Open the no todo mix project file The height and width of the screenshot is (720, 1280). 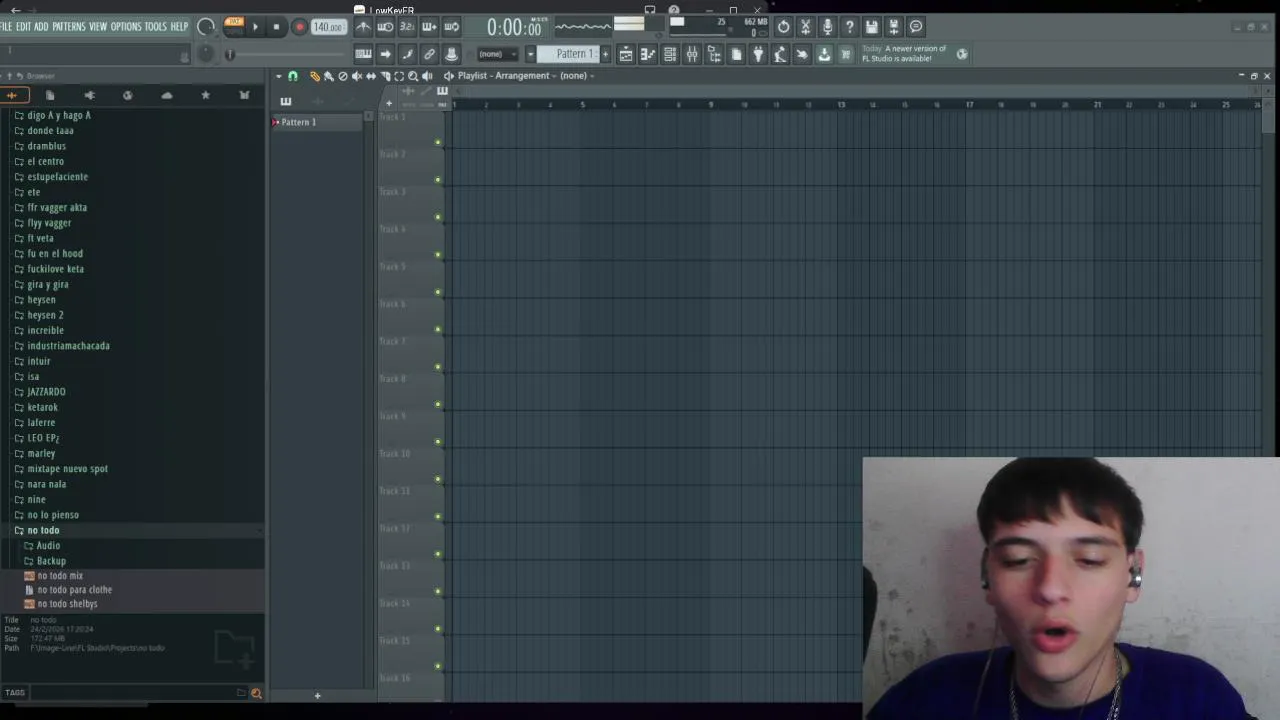pos(60,576)
